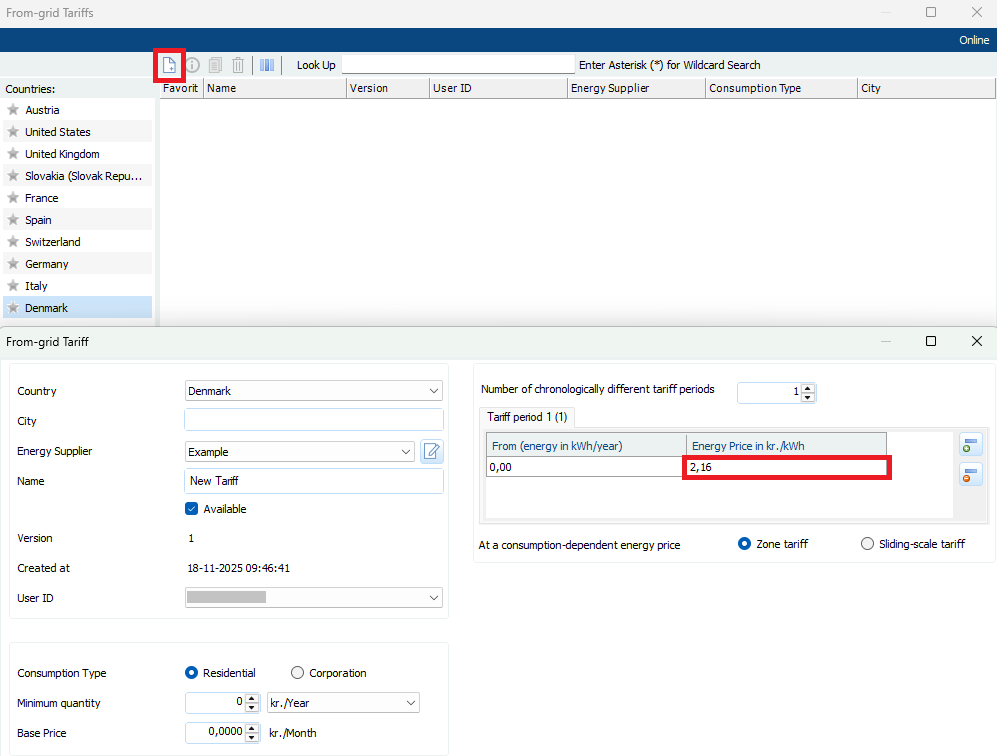Screen dimensions: 997x756
Task: Click the trash delete icon in toolbar
Action: pyautogui.click(x=238, y=65)
